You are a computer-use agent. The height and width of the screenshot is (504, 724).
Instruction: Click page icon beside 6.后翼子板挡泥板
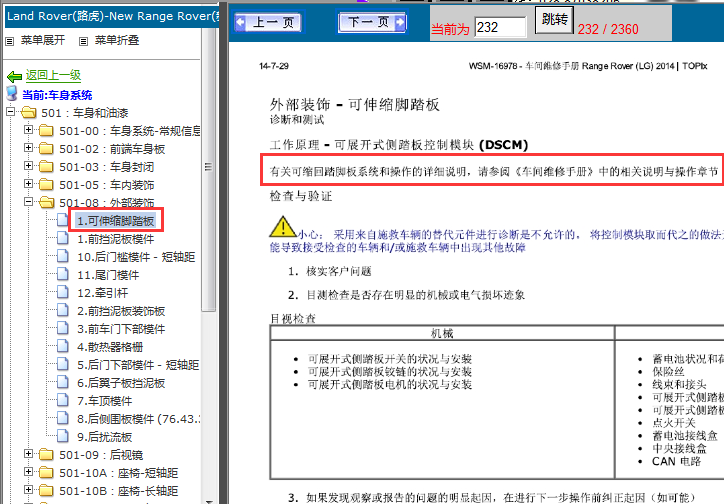click(x=62, y=382)
